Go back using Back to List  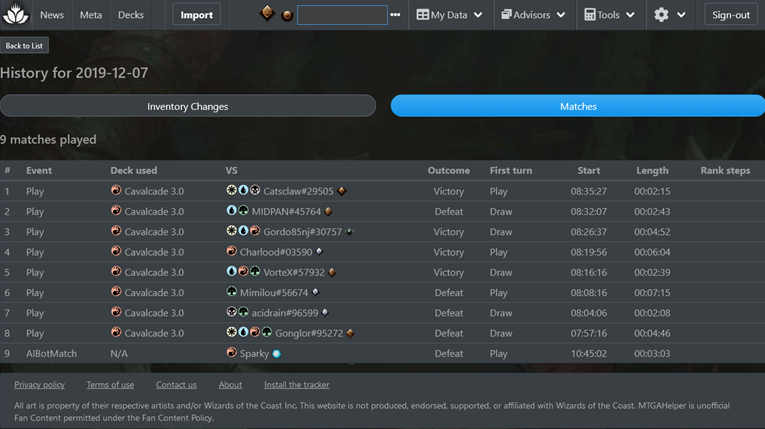24,45
